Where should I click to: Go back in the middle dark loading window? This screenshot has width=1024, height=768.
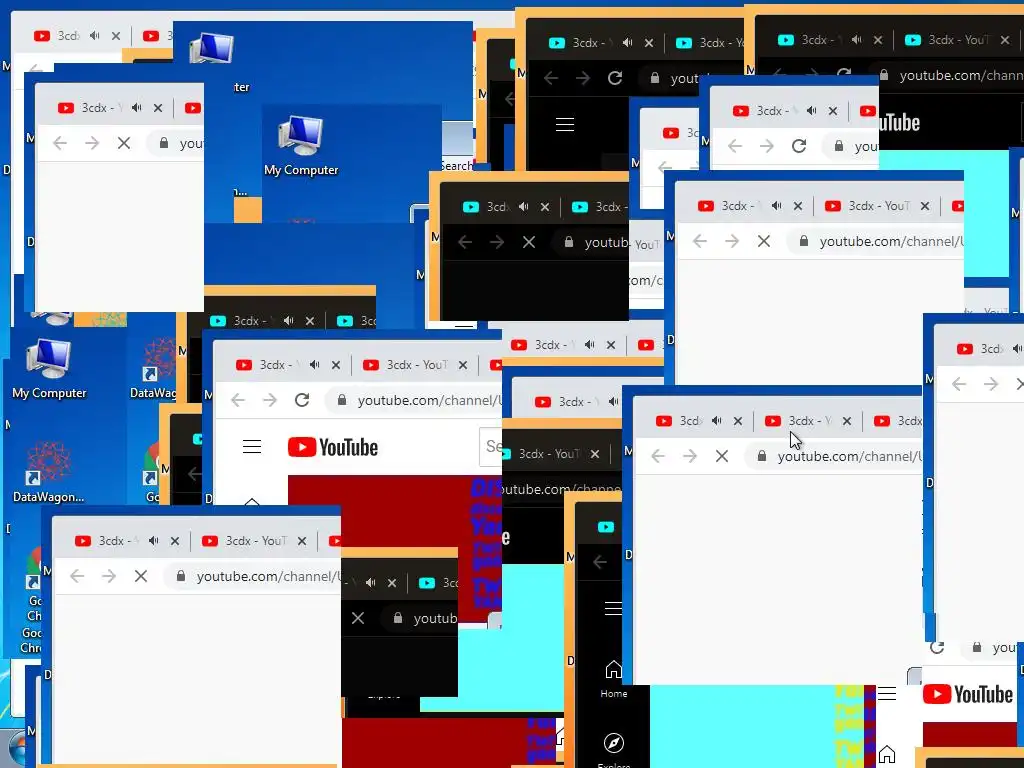tap(465, 242)
